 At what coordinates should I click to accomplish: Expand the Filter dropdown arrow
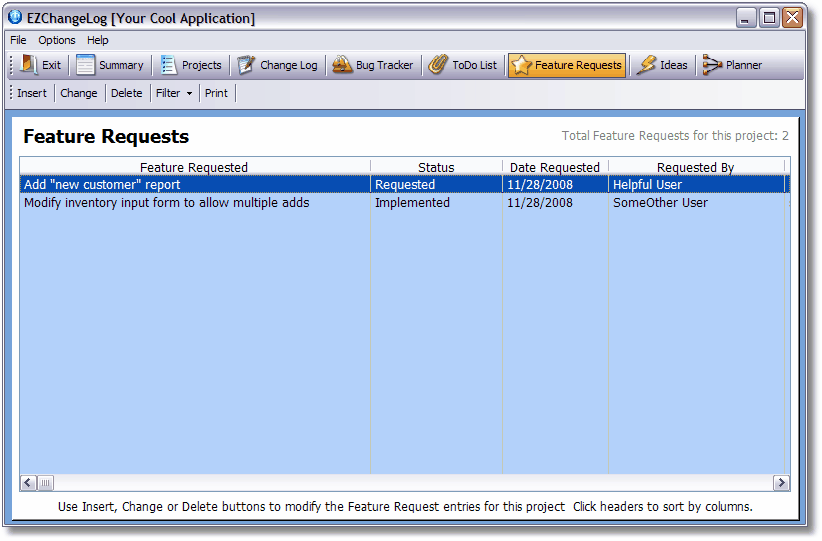(x=189, y=94)
